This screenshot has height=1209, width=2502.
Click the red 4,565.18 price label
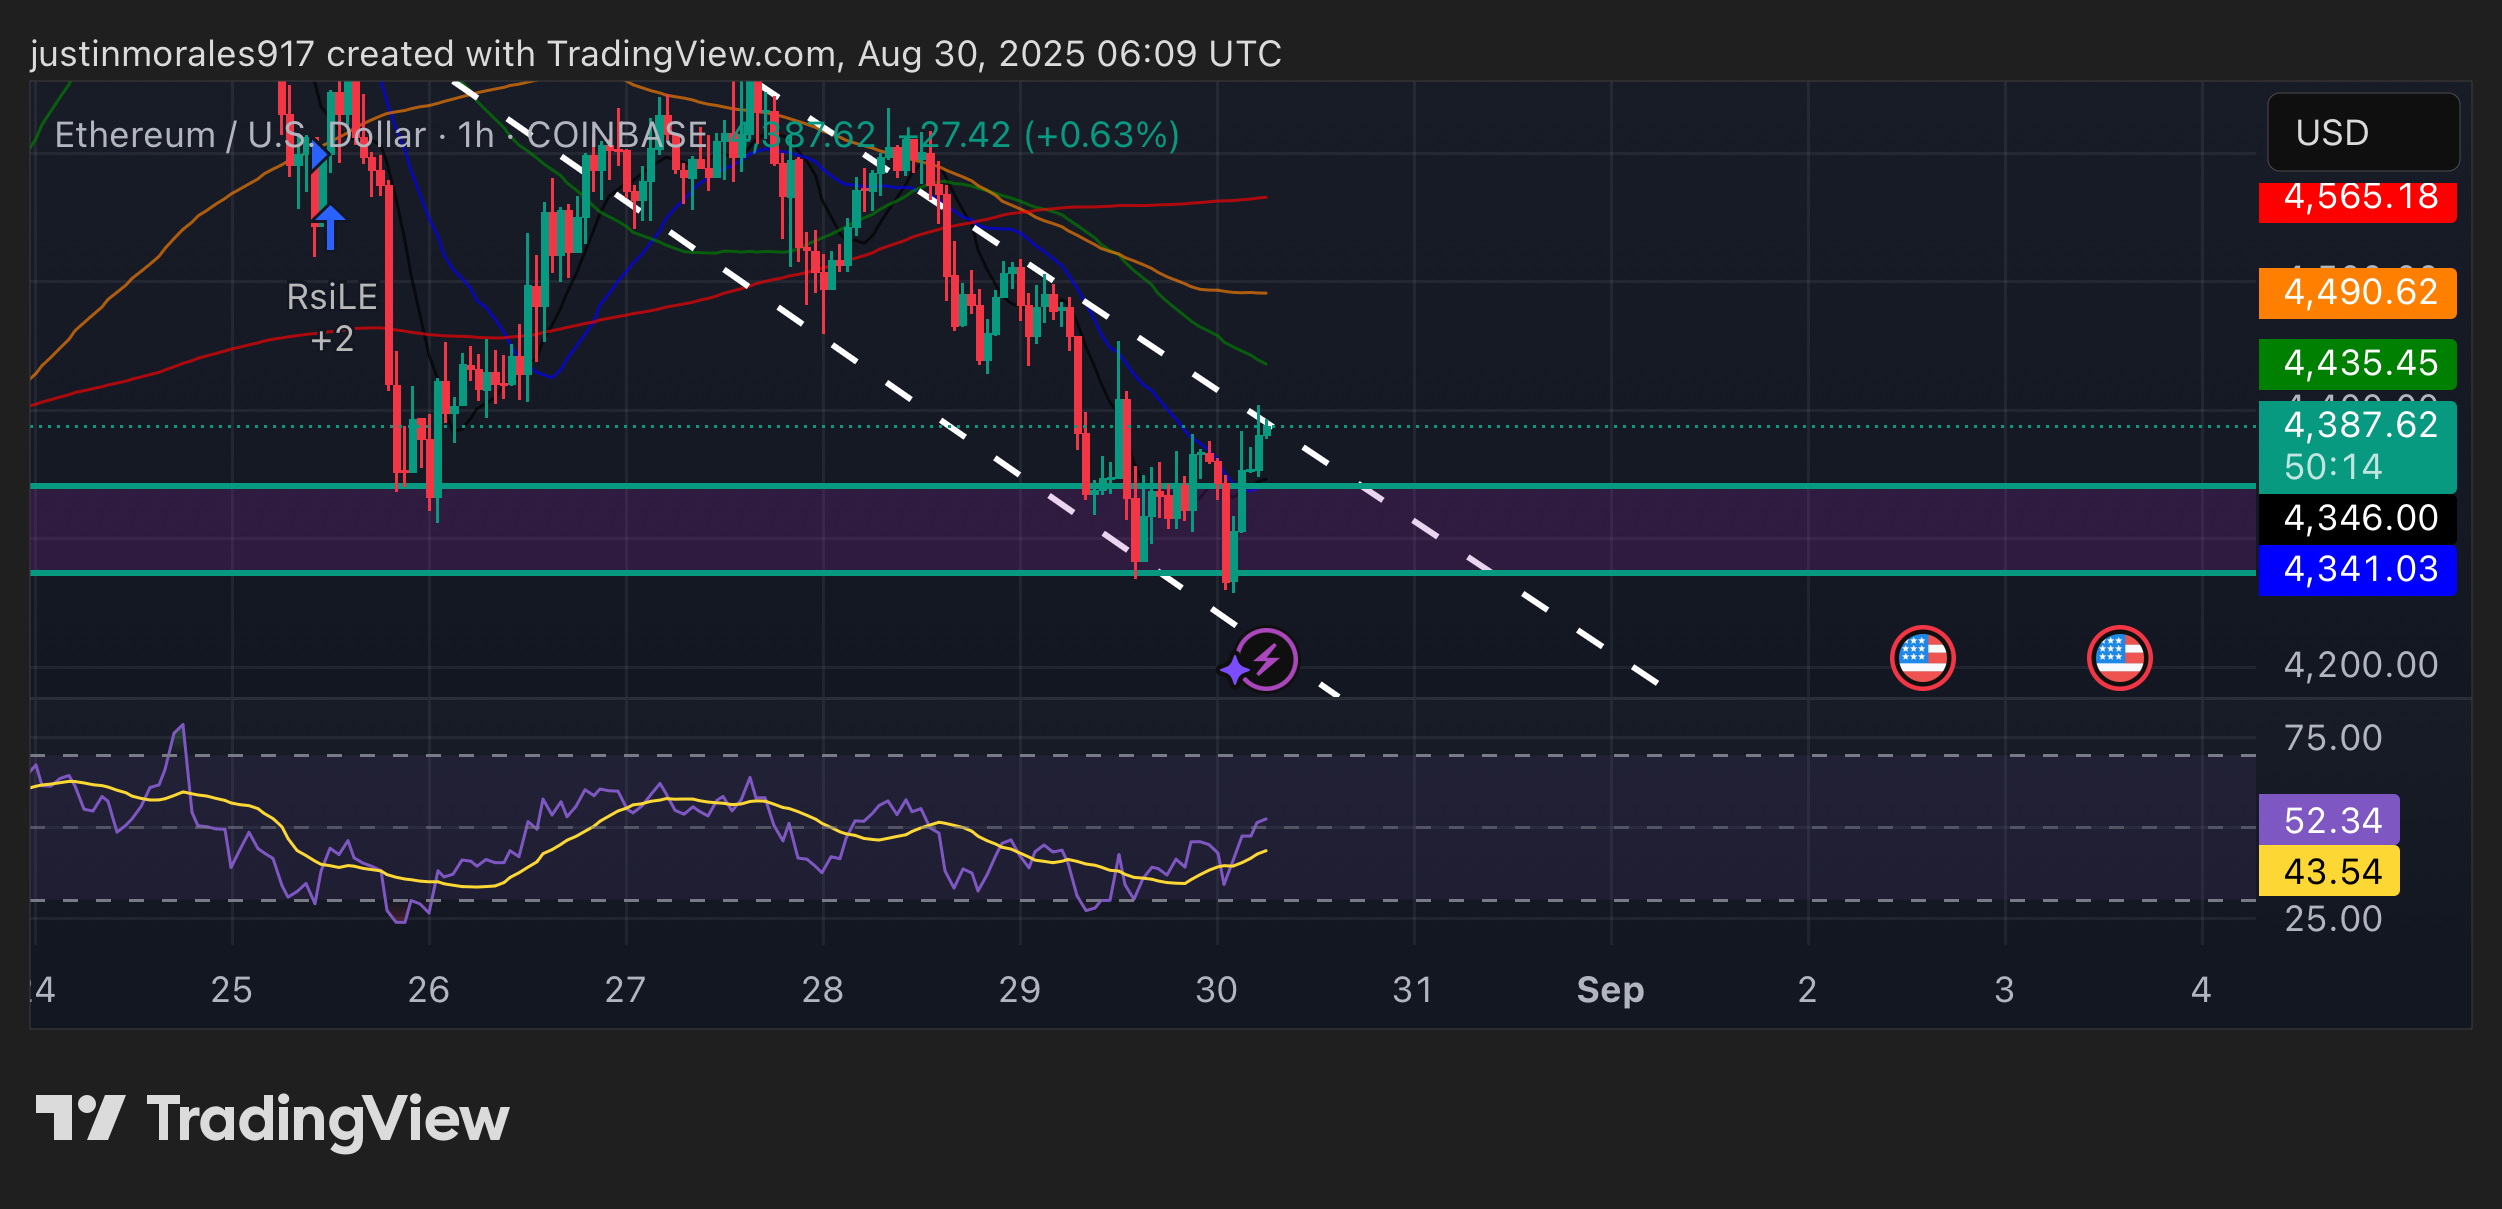point(2357,201)
